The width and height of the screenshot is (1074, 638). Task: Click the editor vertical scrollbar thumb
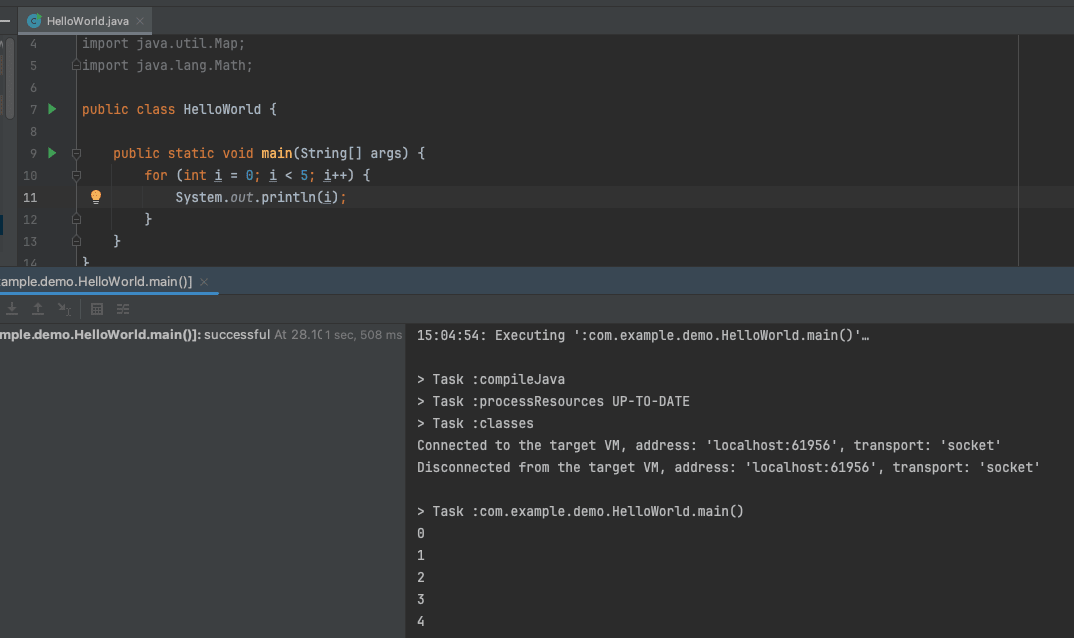(10, 78)
